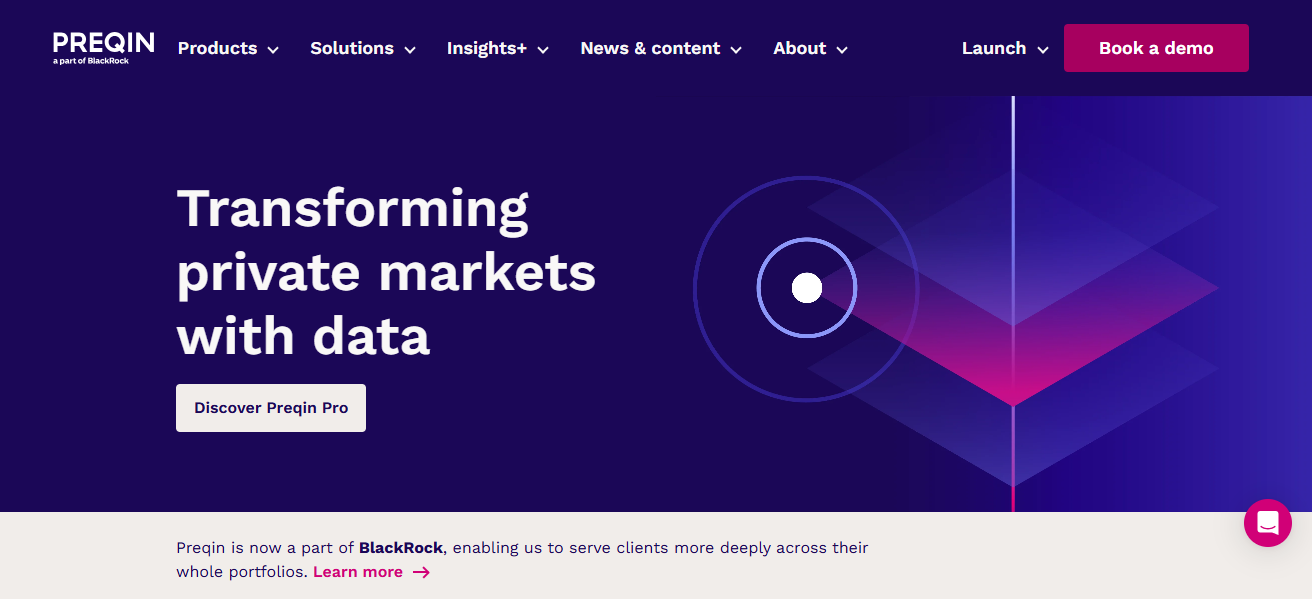Expand the Solutions chevron

pyautogui.click(x=409, y=50)
